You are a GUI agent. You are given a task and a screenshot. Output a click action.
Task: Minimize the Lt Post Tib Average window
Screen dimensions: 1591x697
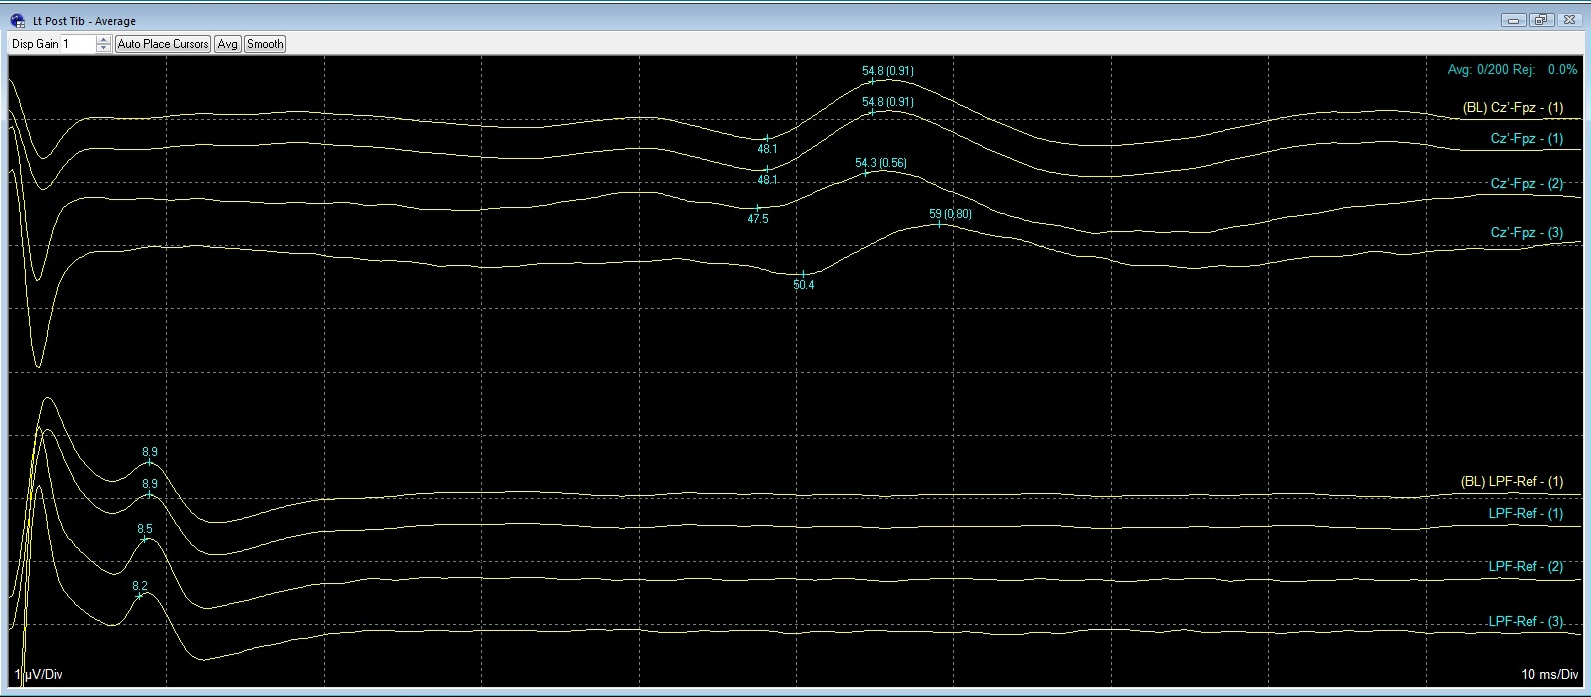coord(1514,20)
